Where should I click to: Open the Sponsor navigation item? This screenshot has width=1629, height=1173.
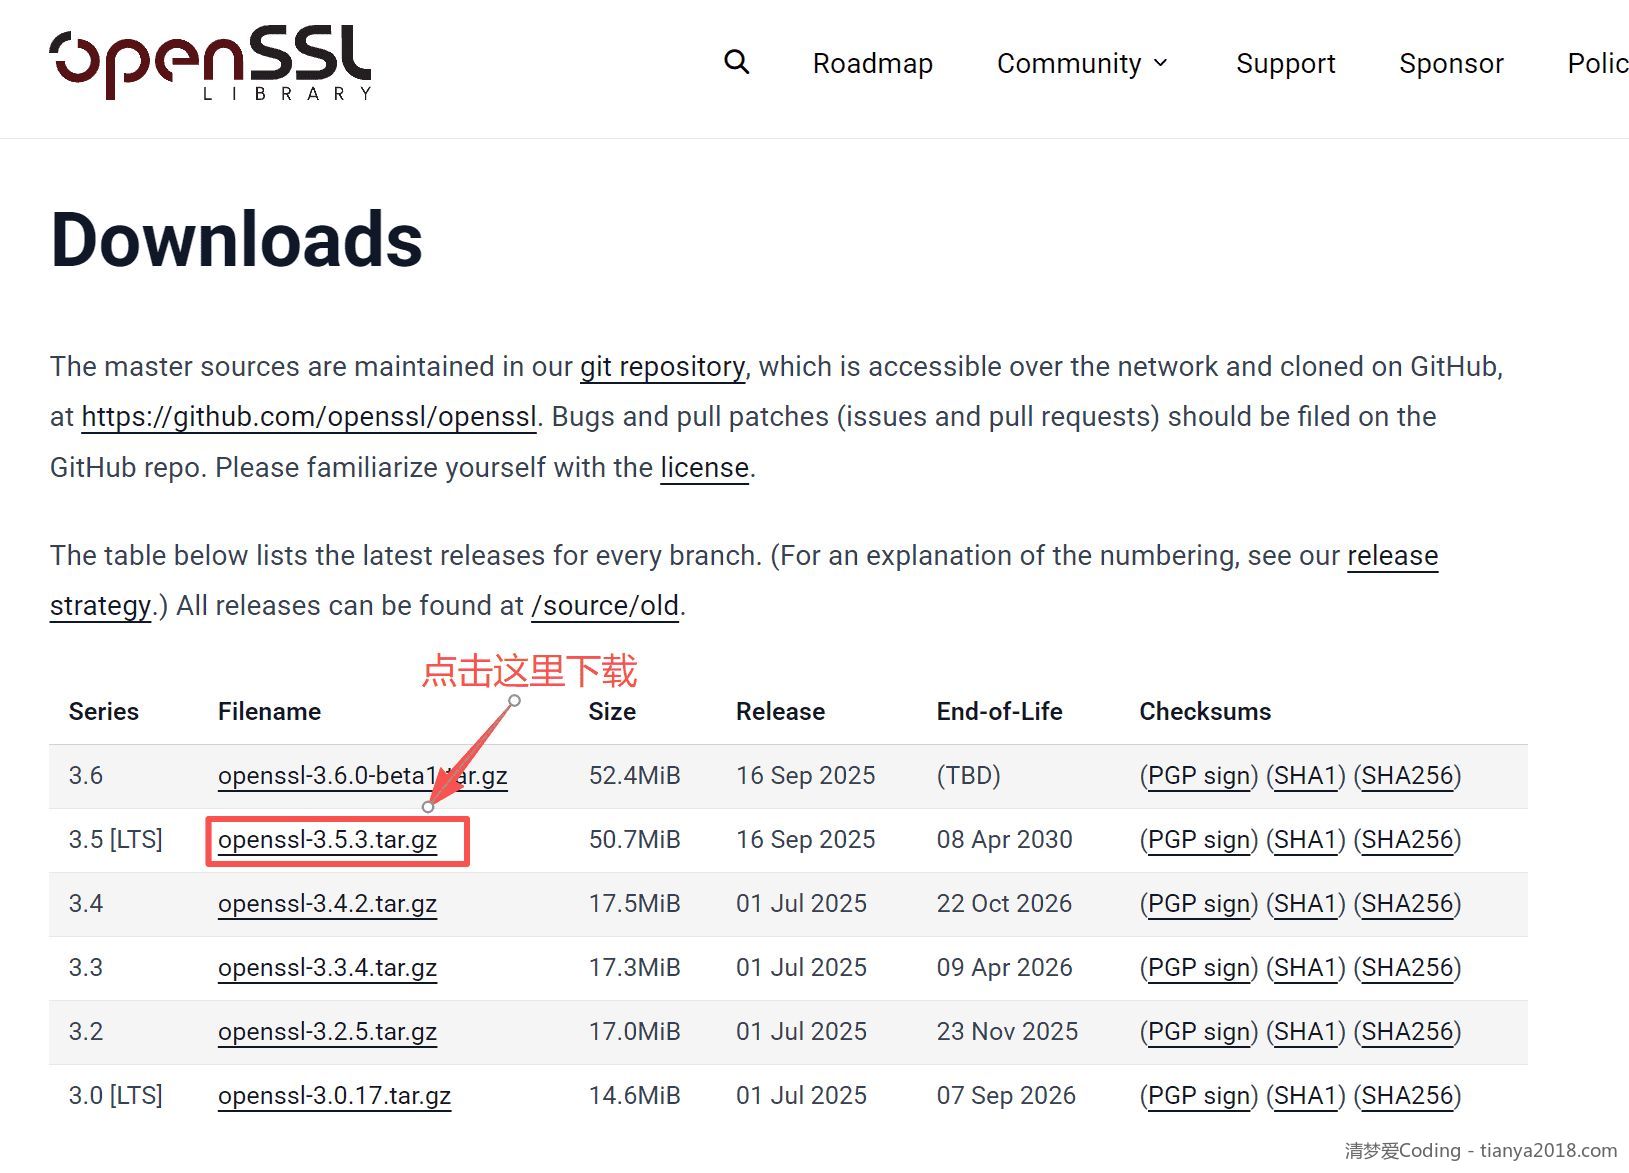coord(1451,63)
